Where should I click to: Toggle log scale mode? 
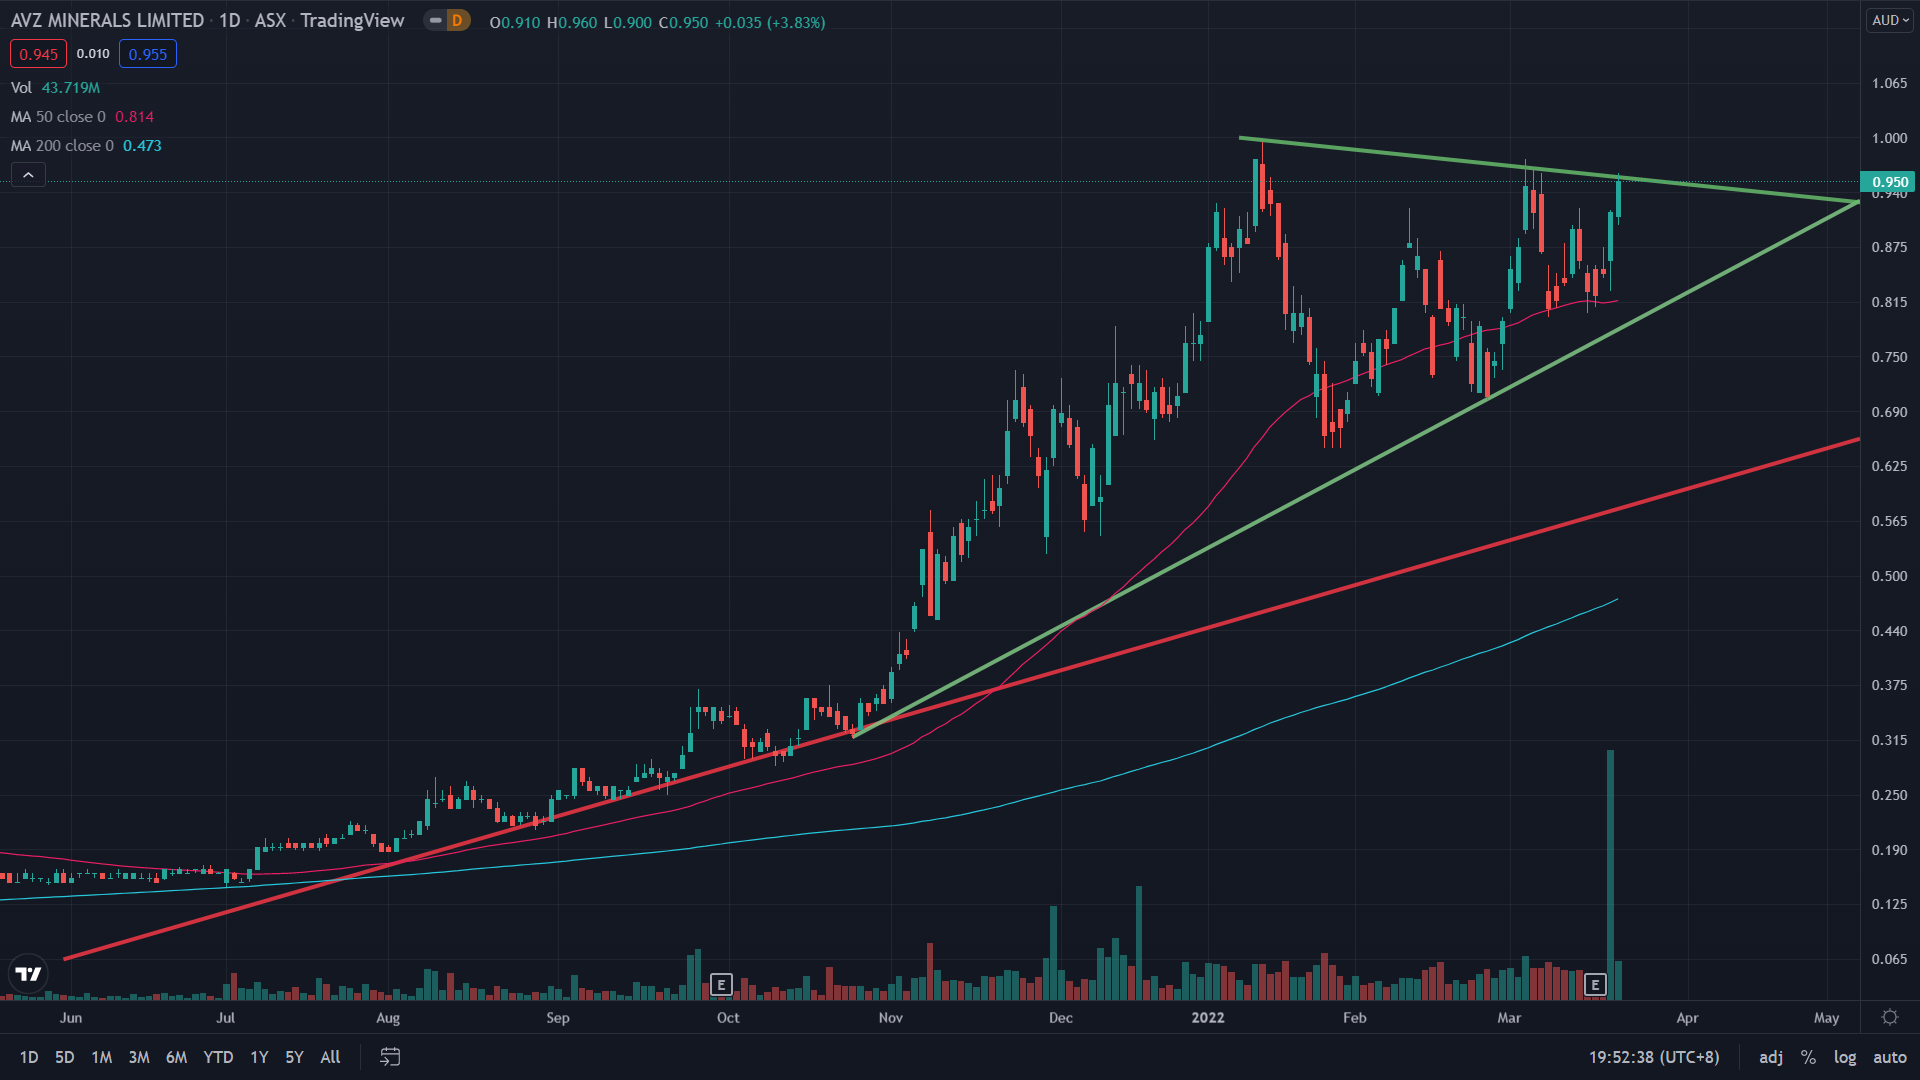click(1845, 1057)
